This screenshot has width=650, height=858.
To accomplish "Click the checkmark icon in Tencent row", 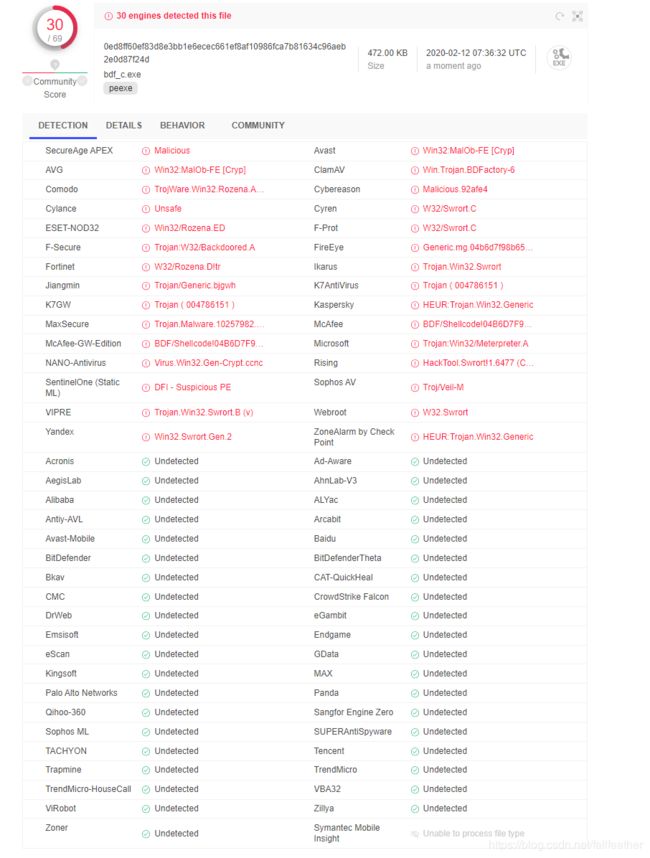I will click(414, 751).
